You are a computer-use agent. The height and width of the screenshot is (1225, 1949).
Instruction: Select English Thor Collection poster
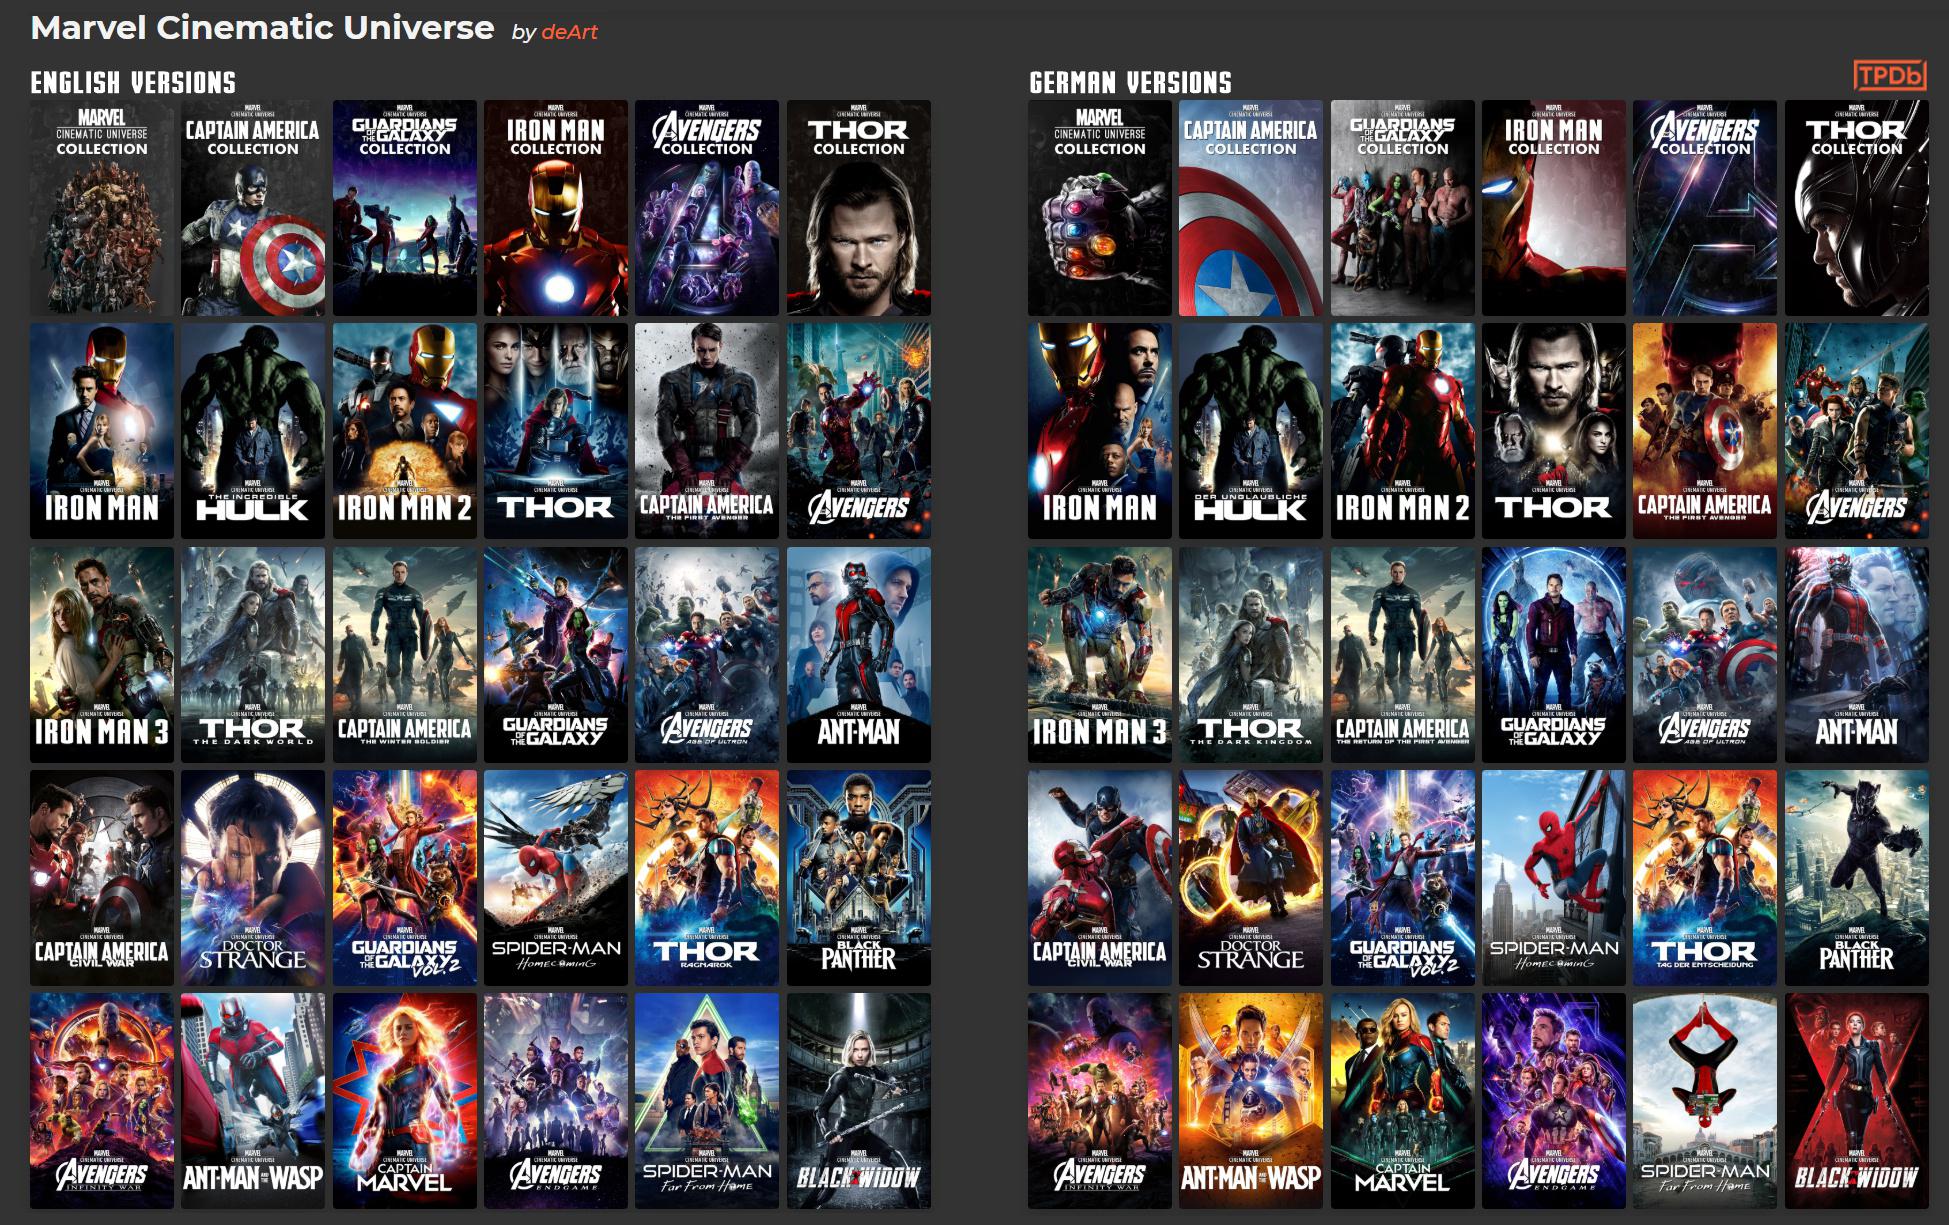859,208
